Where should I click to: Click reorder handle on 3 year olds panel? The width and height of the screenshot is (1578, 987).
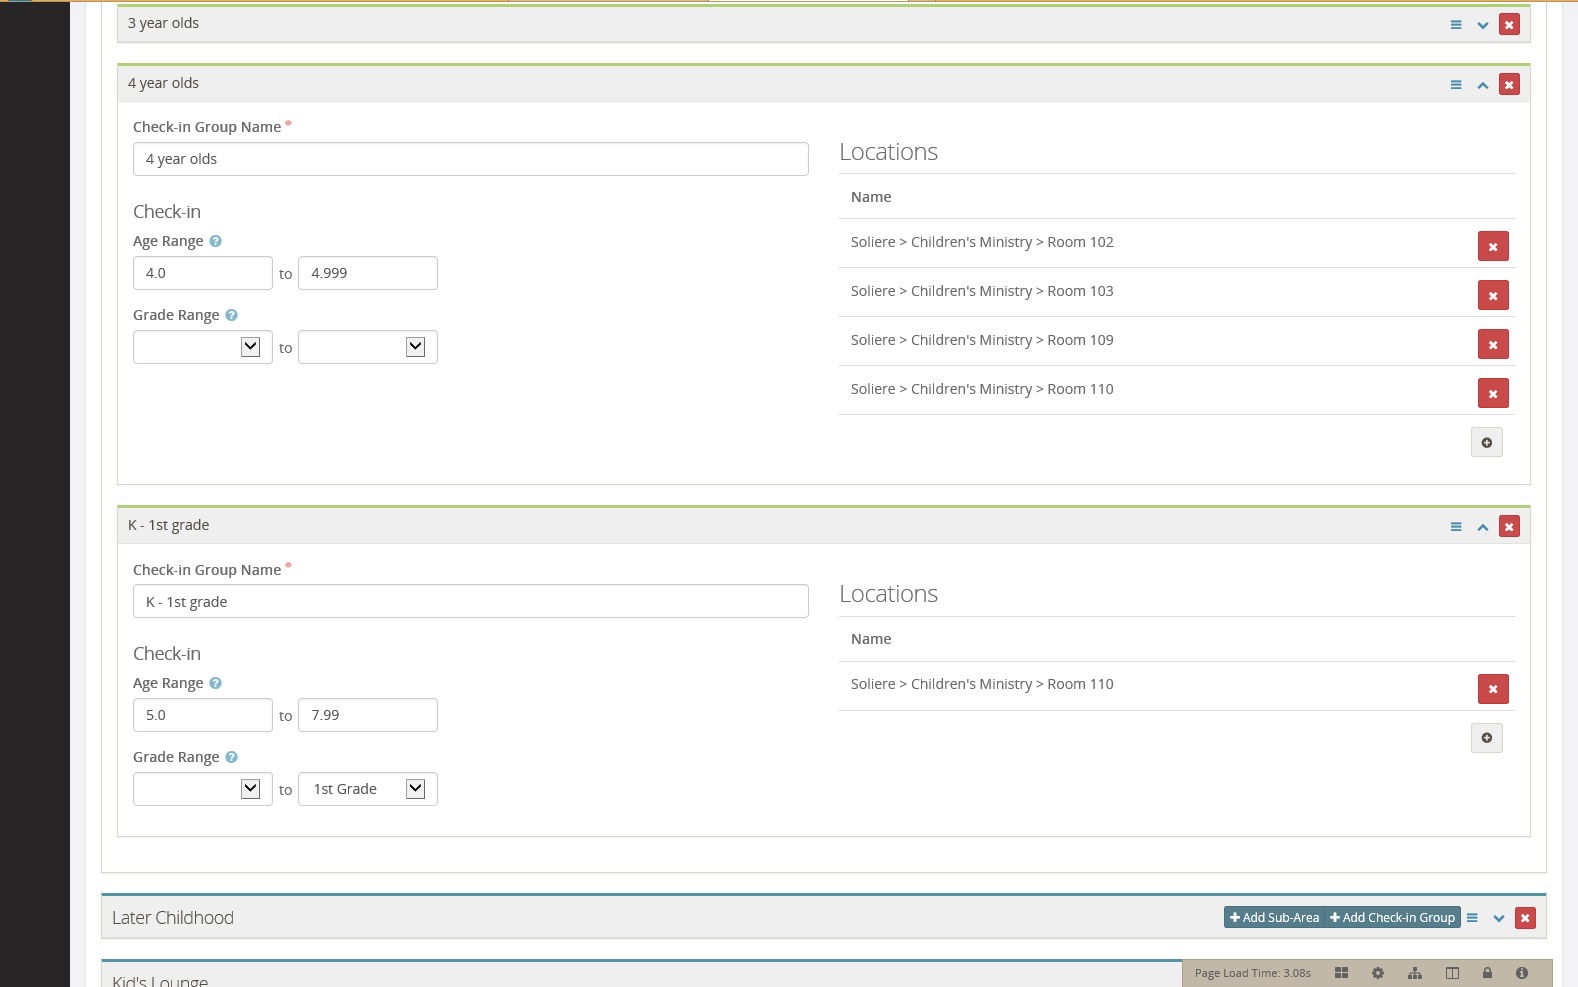[1456, 25]
